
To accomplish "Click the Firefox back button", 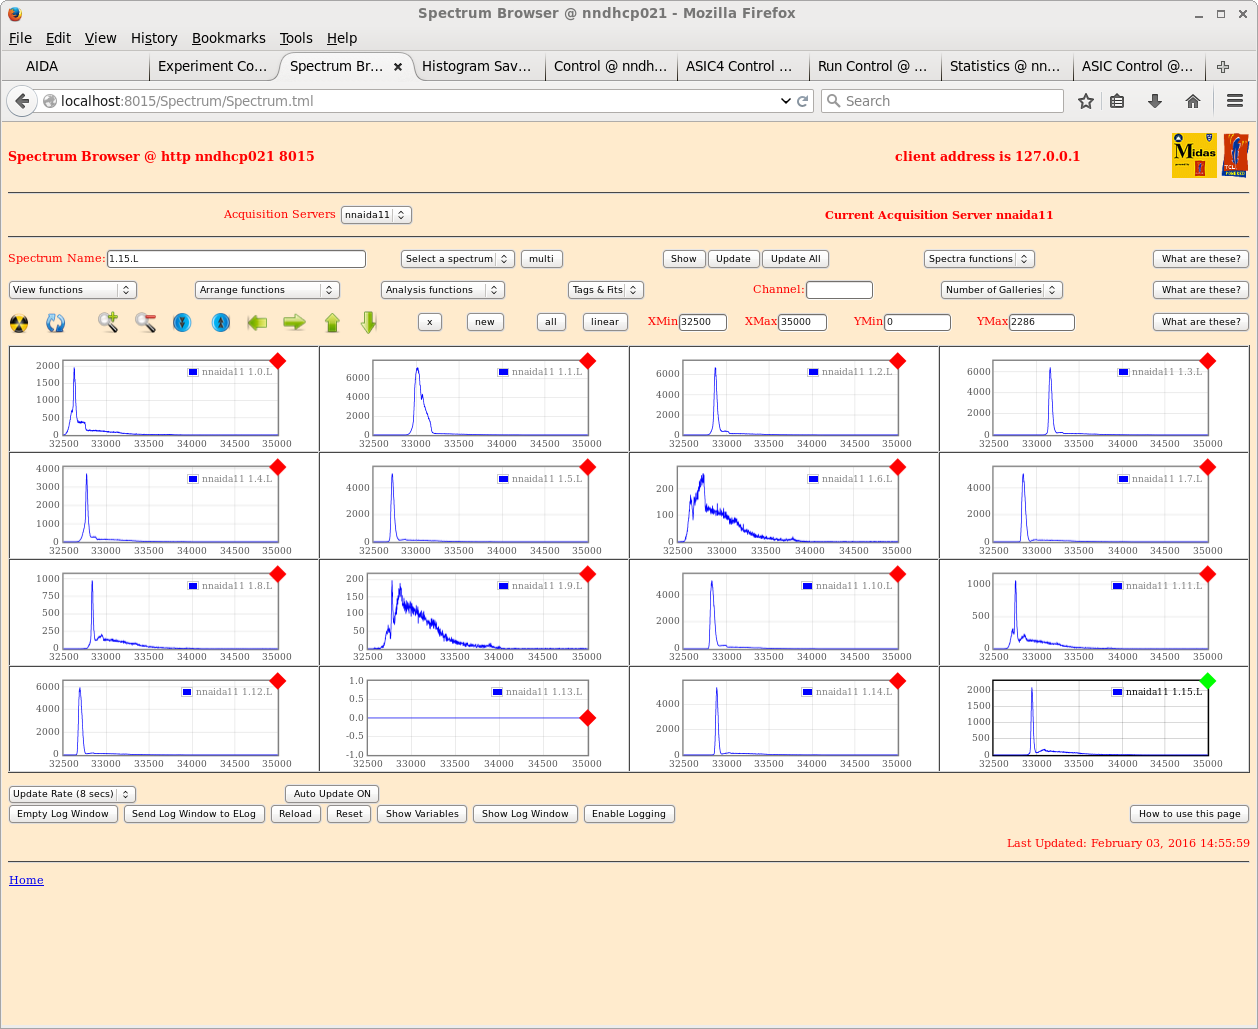I will click(22, 101).
